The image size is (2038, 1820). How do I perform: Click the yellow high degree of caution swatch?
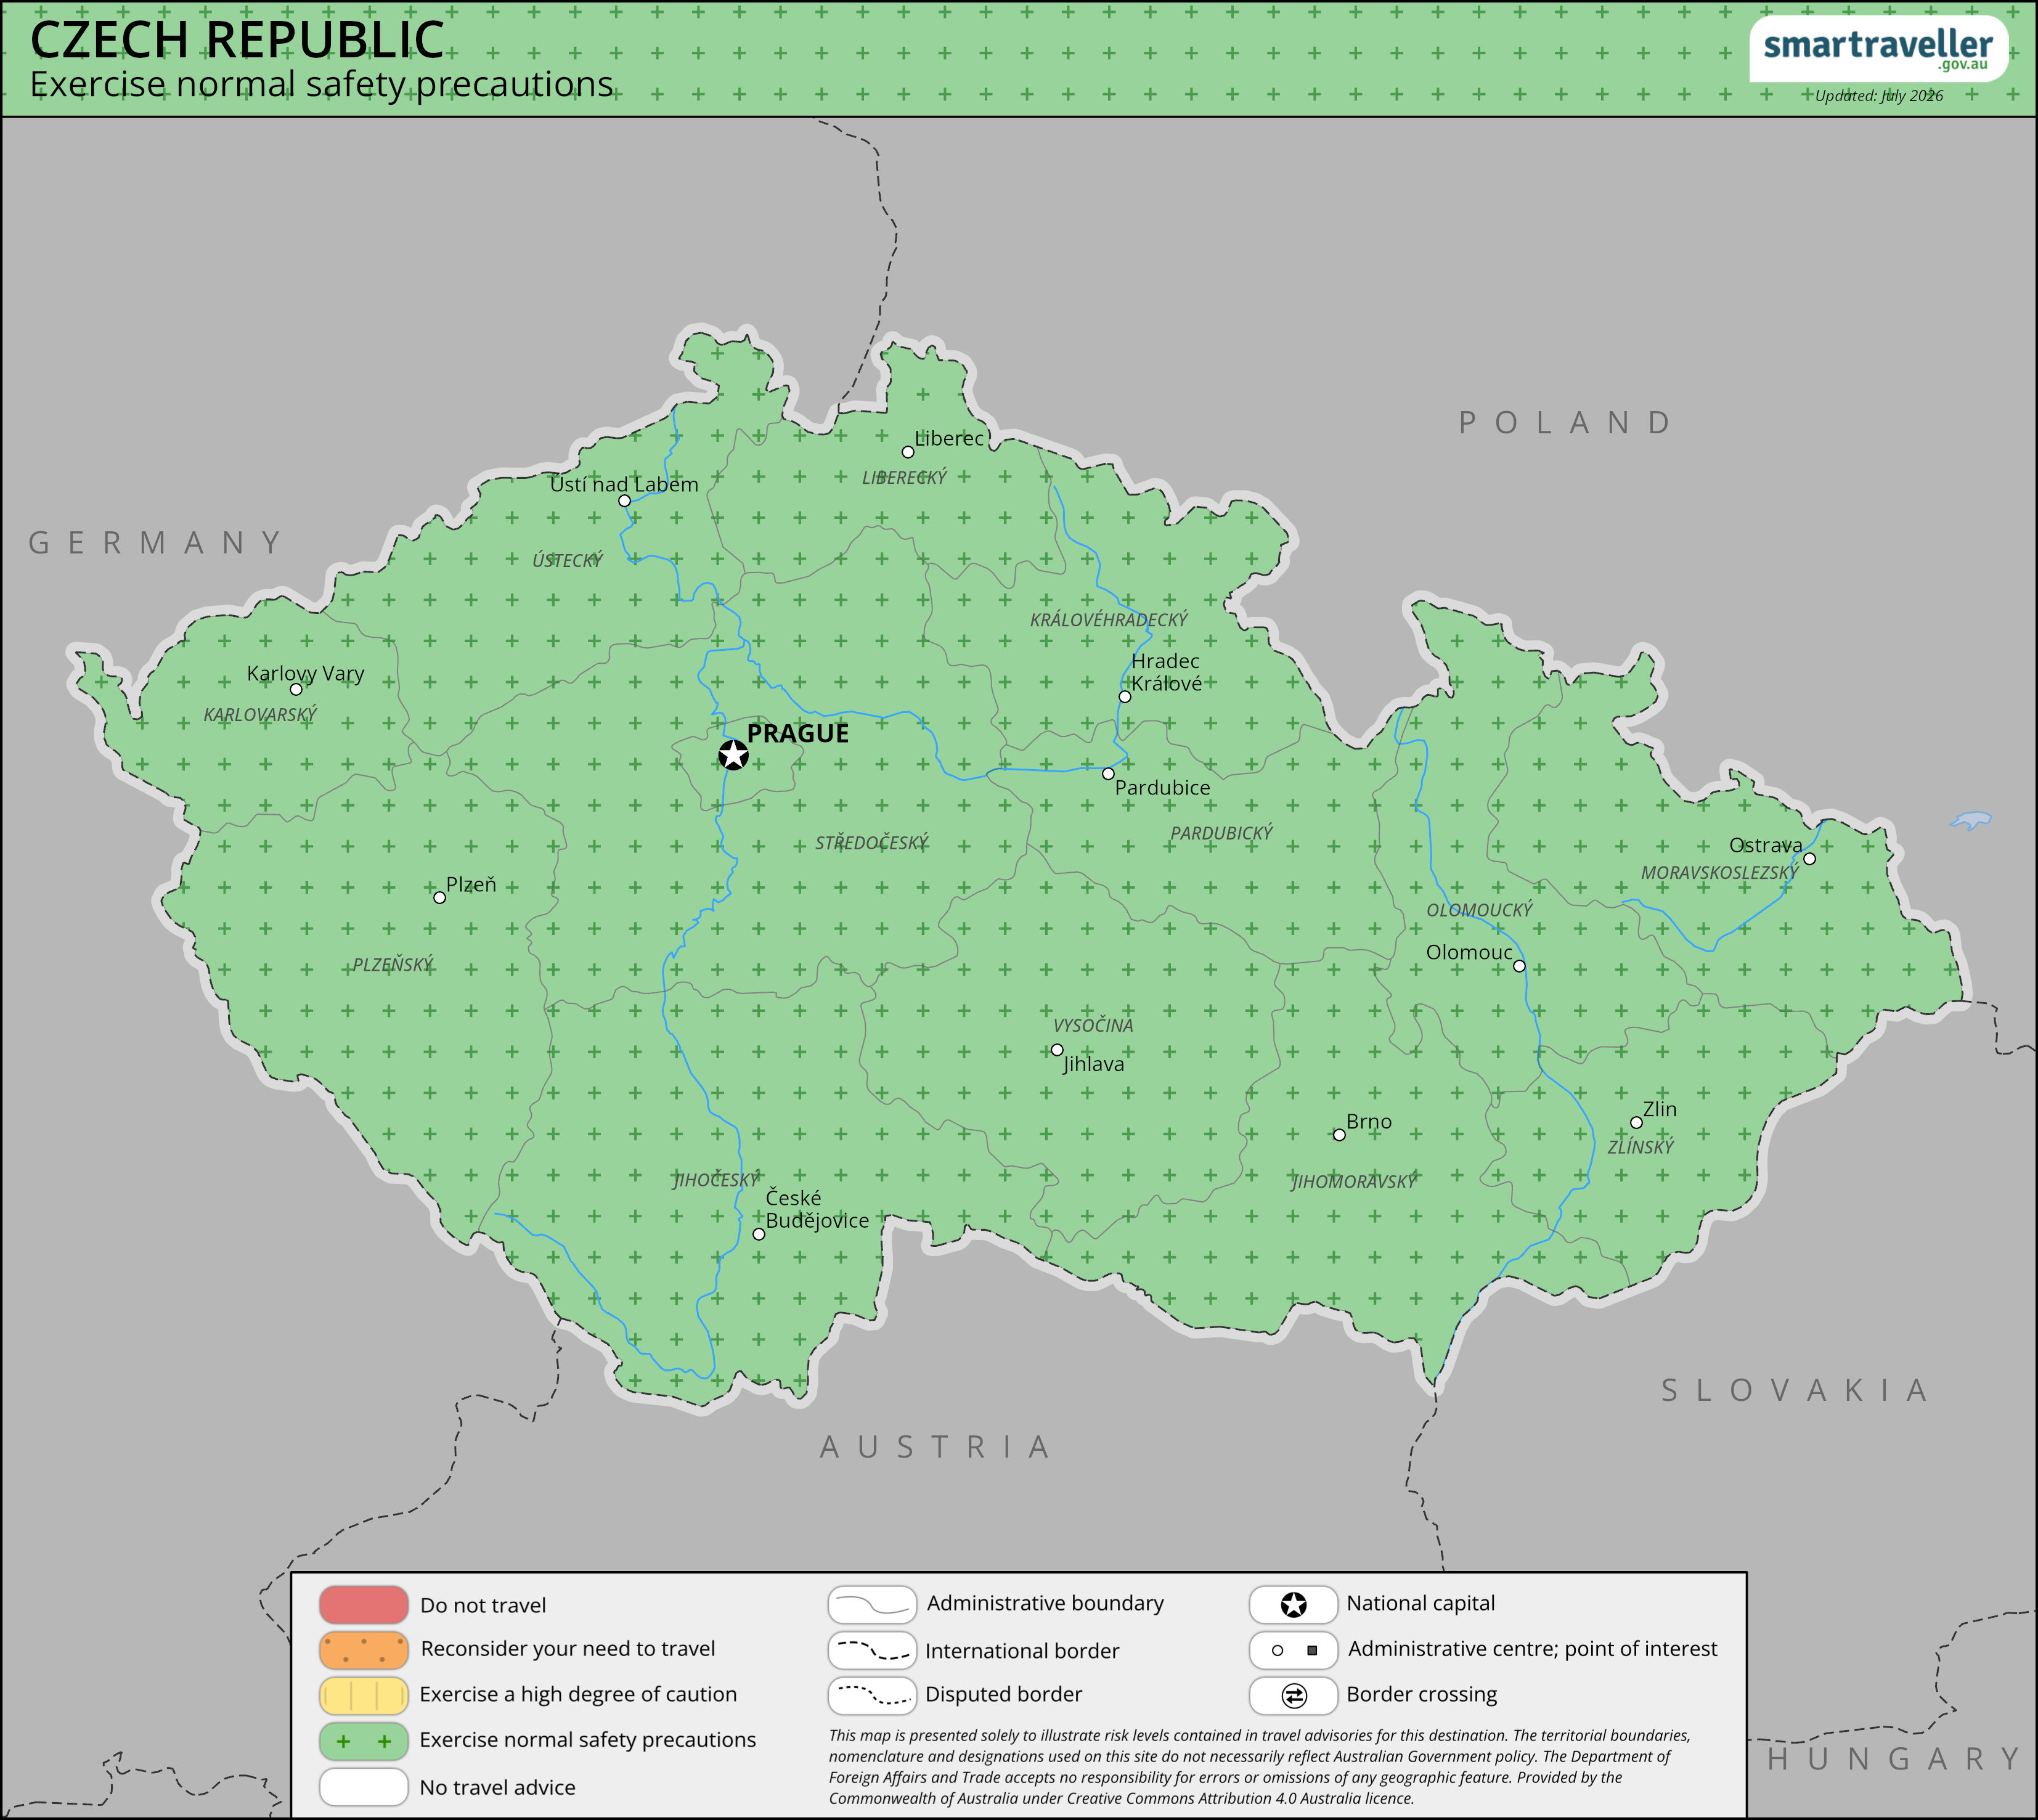[x=364, y=1696]
